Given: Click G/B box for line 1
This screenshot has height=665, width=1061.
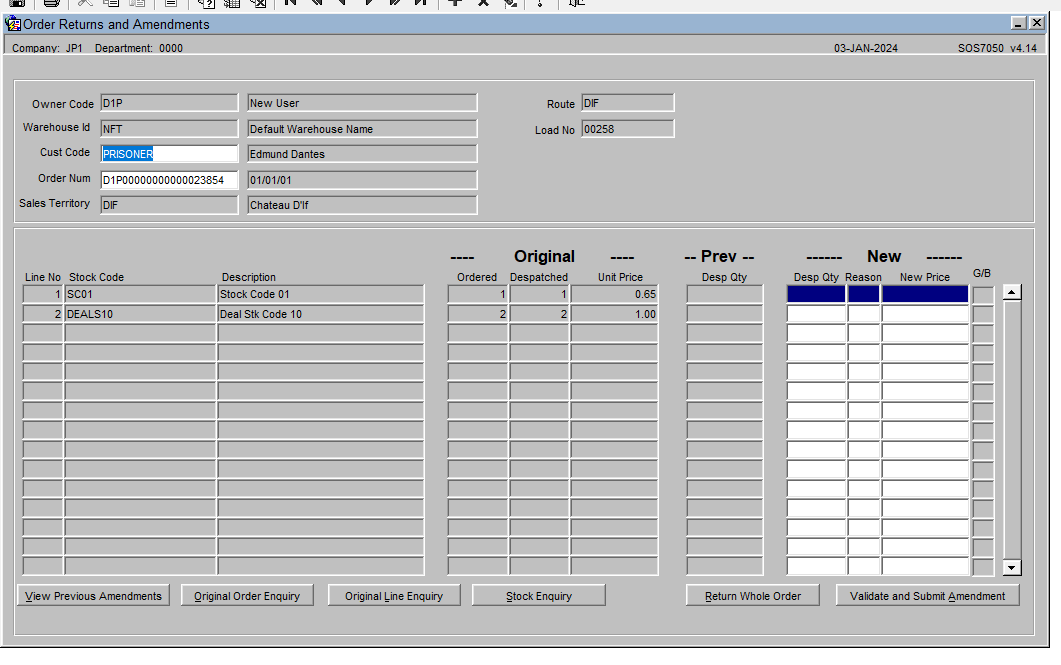Looking at the screenshot, I should pyautogui.click(x=983, y=294).
